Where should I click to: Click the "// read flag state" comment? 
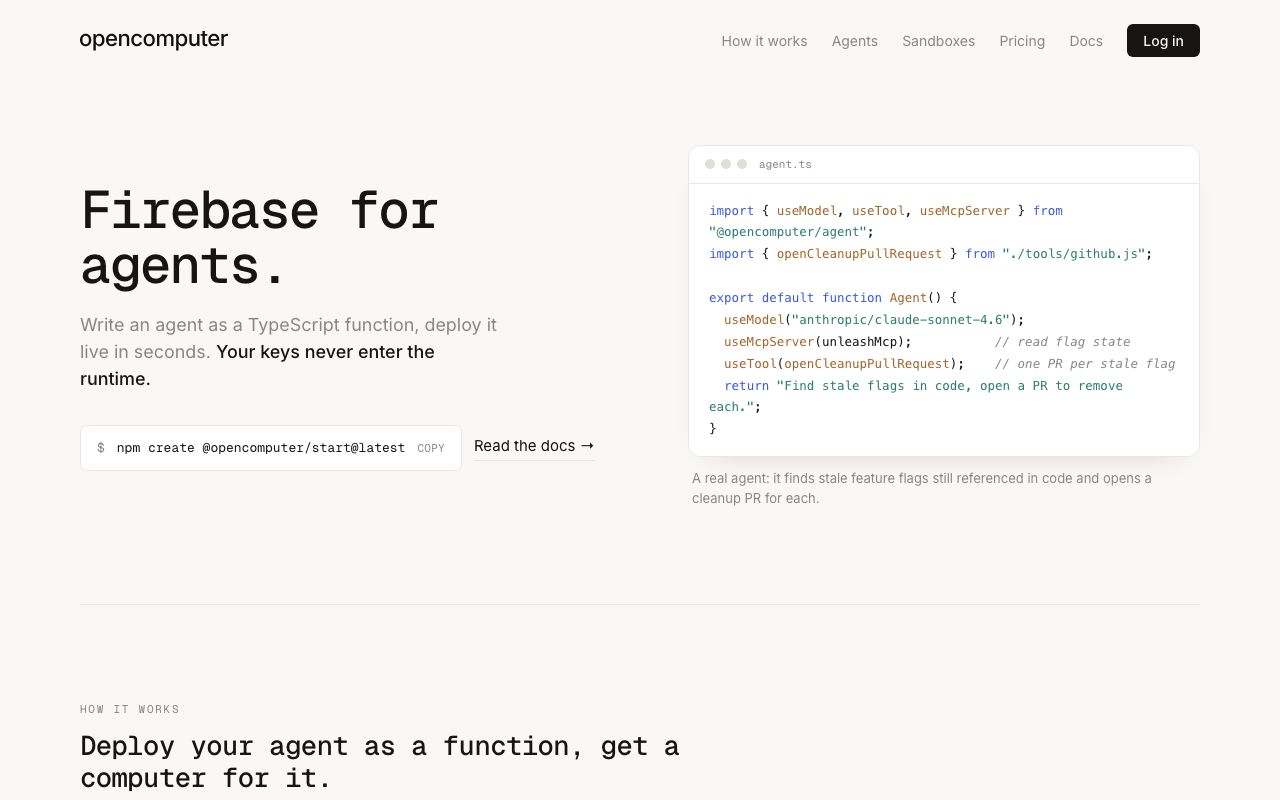[x=1062, y=342]
